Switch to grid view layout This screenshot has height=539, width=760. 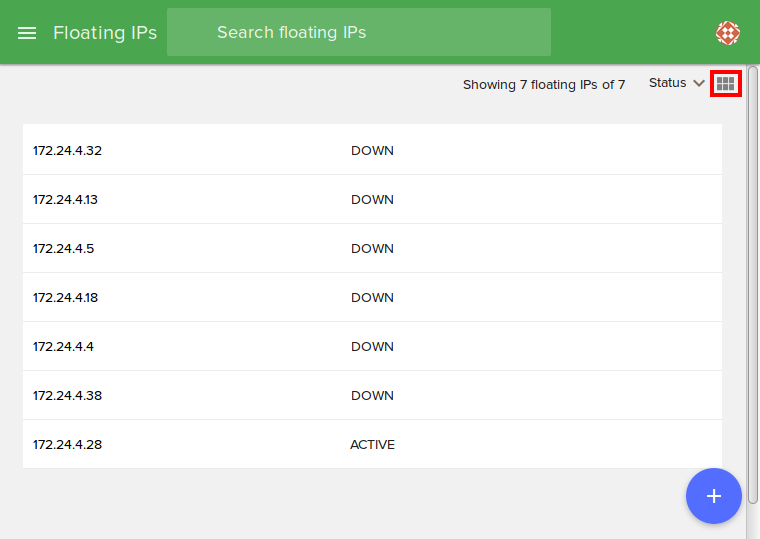(725, 84)
